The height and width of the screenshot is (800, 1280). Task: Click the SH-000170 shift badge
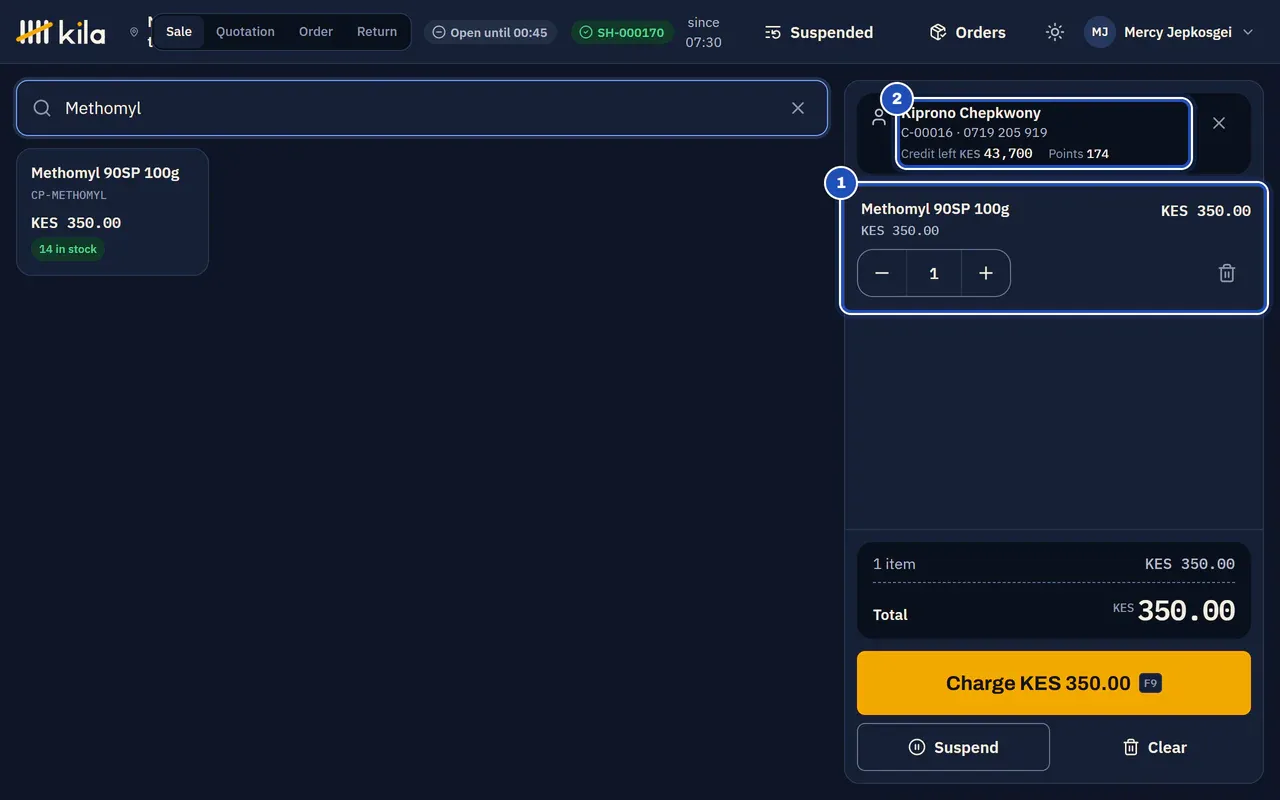(622, 32)
